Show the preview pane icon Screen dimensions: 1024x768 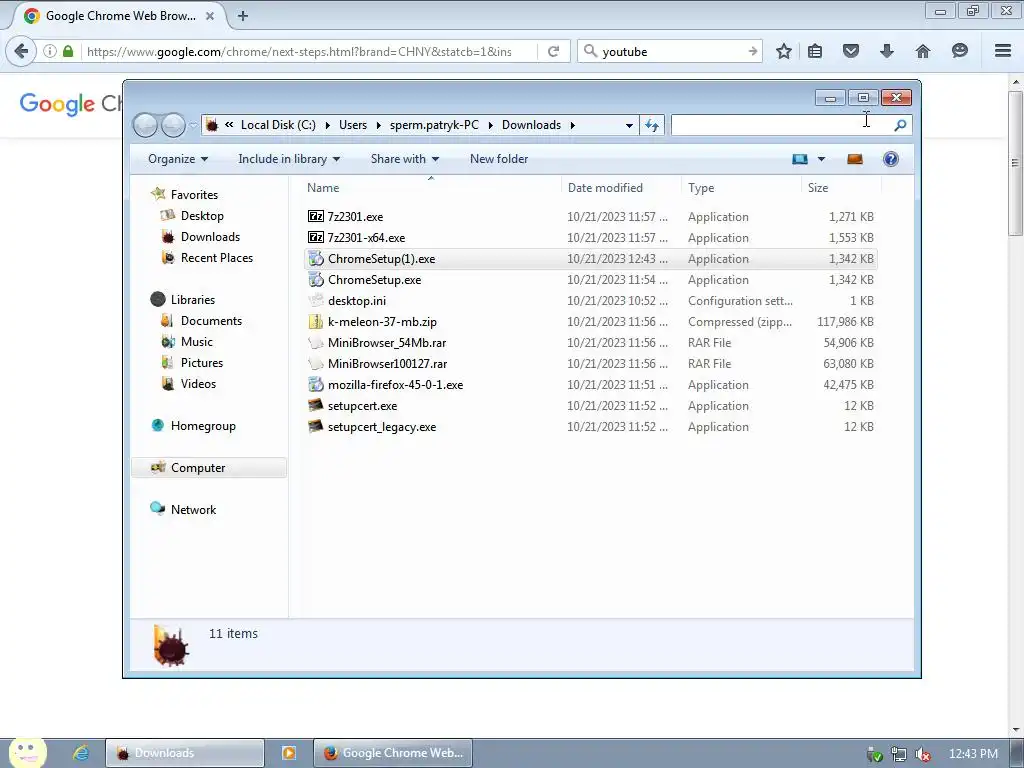pyautogui.click(x=854, y=159)
